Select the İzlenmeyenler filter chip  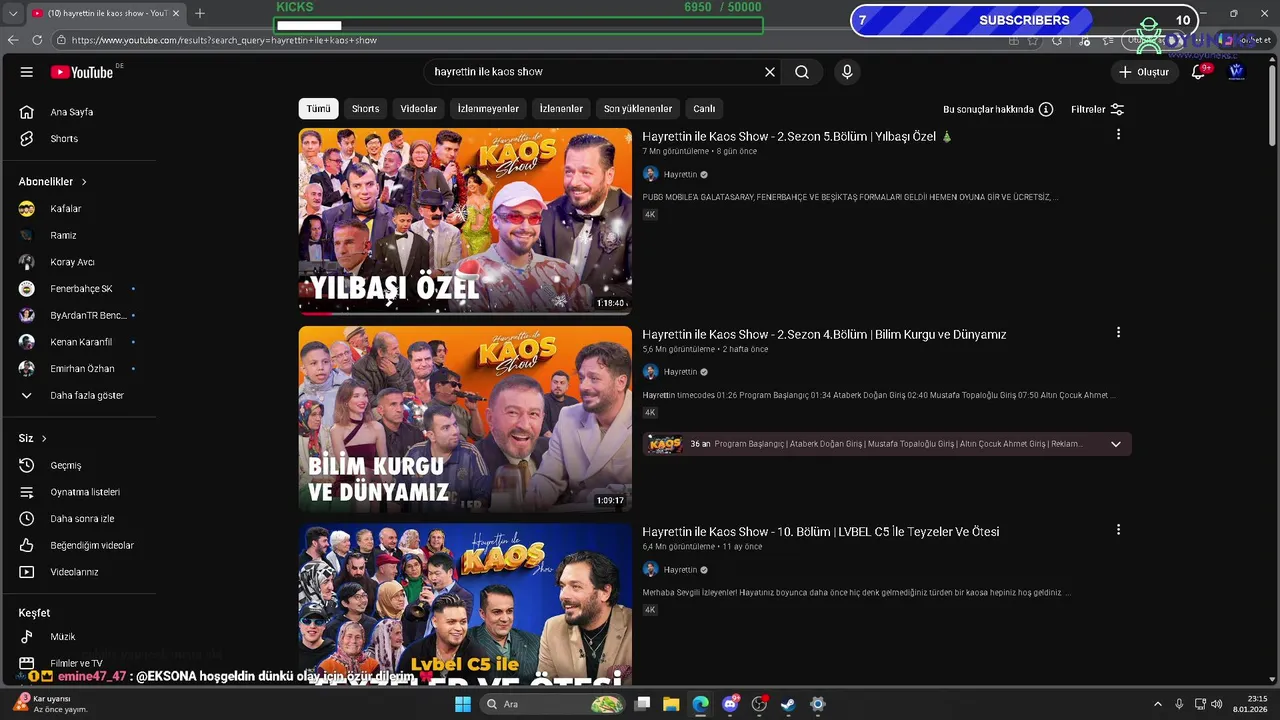[488, 109]
